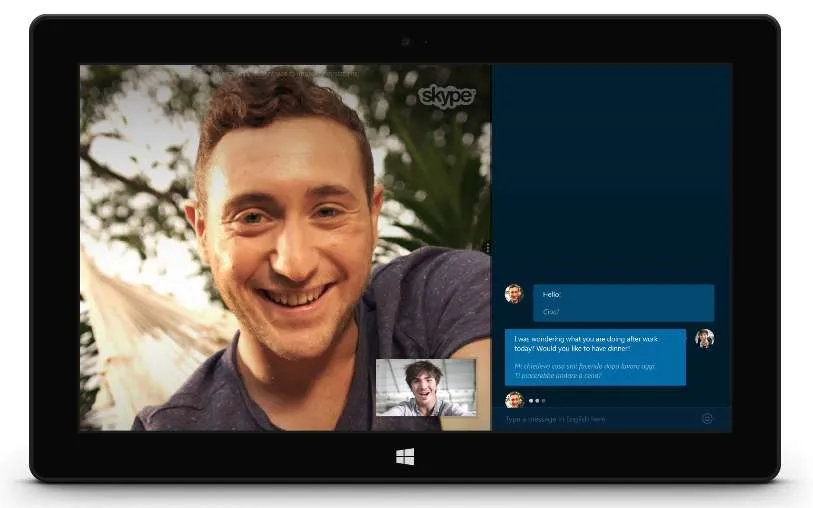Click the three-dot typing indicator
813x508 pixels.
point(537,401)
